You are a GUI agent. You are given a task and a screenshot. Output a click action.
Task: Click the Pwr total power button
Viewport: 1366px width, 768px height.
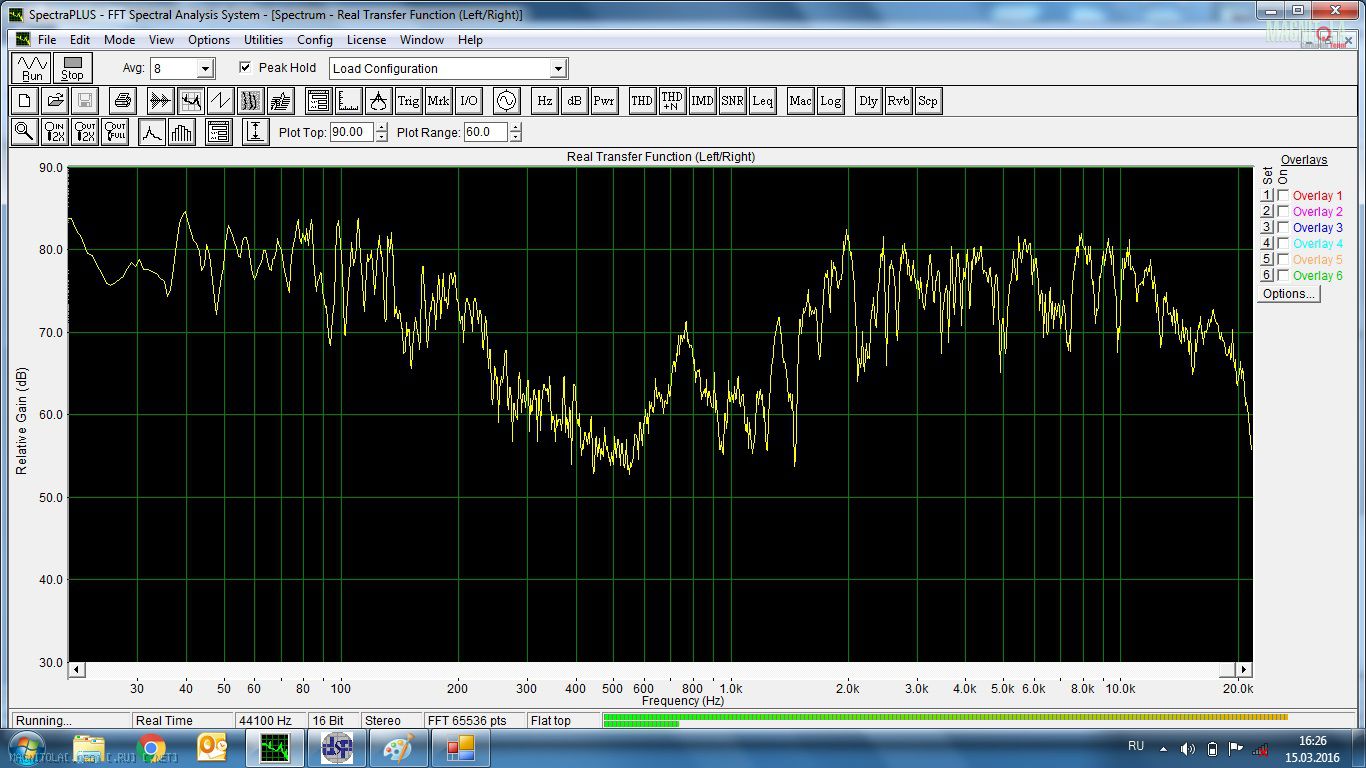[x=604, y=101]
